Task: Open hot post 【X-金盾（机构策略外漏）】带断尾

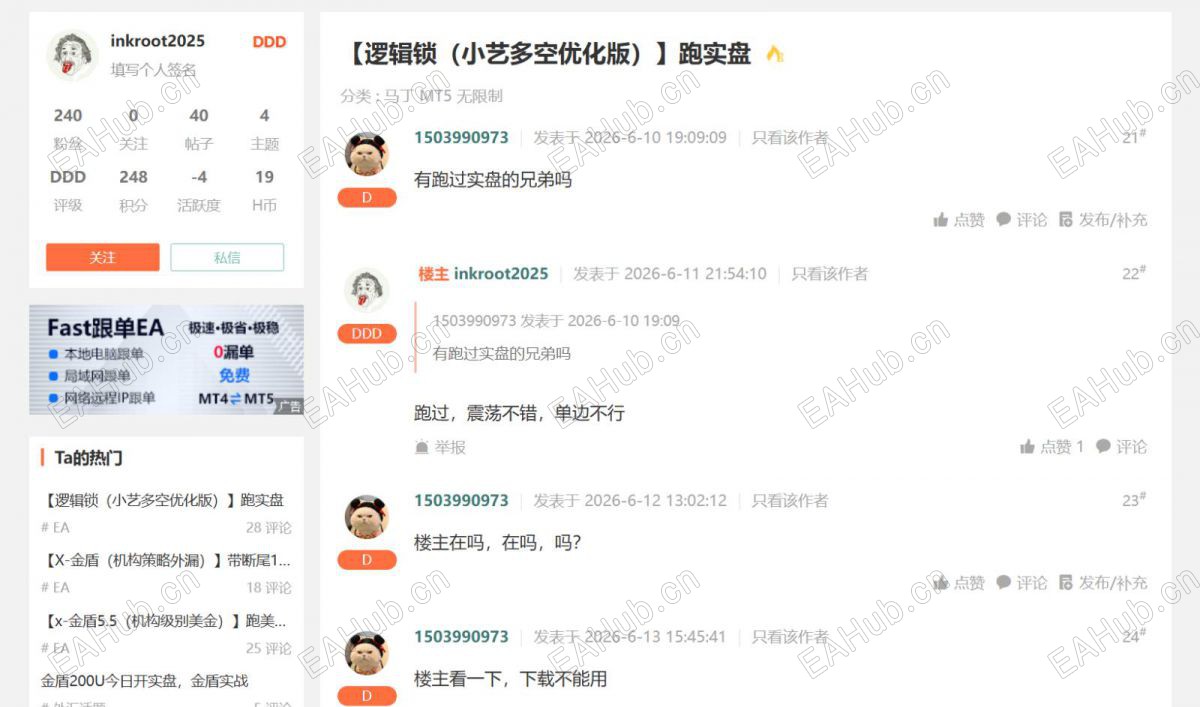Action: [166, 560]
